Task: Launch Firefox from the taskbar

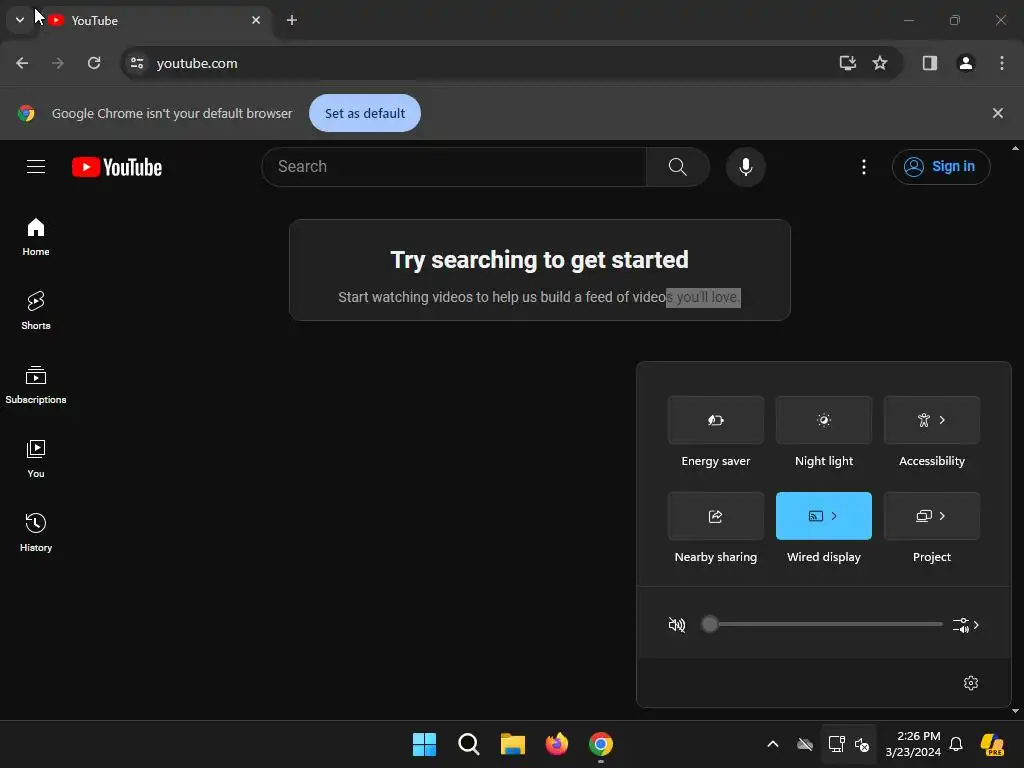Action: (556, 744)
